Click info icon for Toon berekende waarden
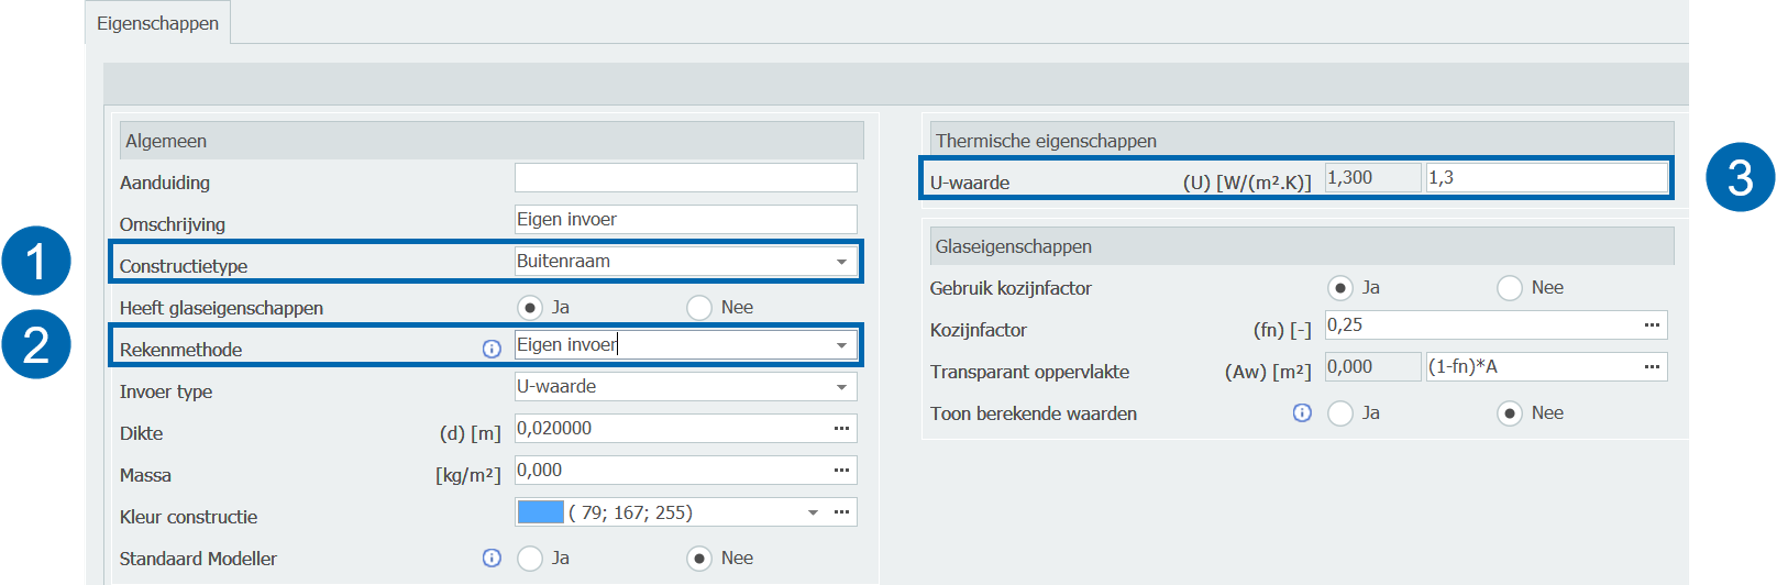 [x=1301, y=413]
